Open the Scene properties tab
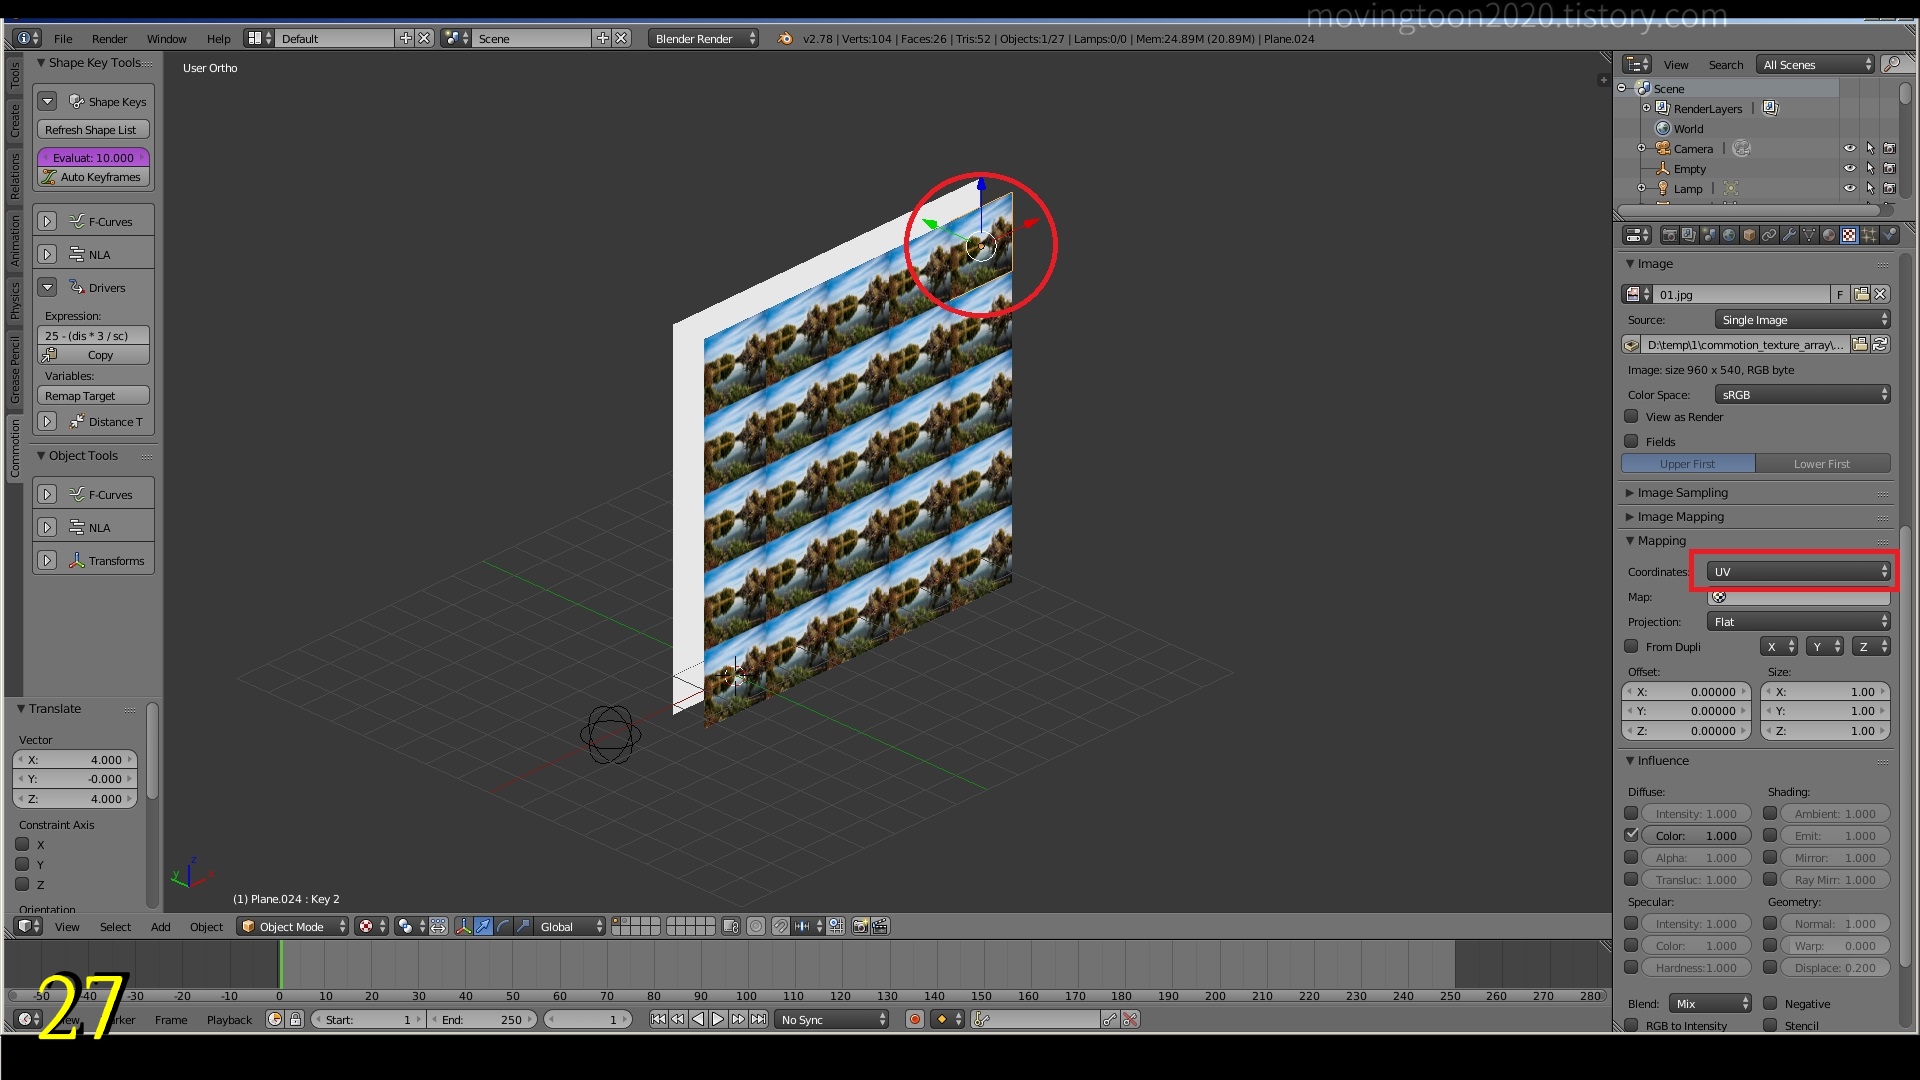Viewport: 1920px width, 1080px height. click(1709, 235)
